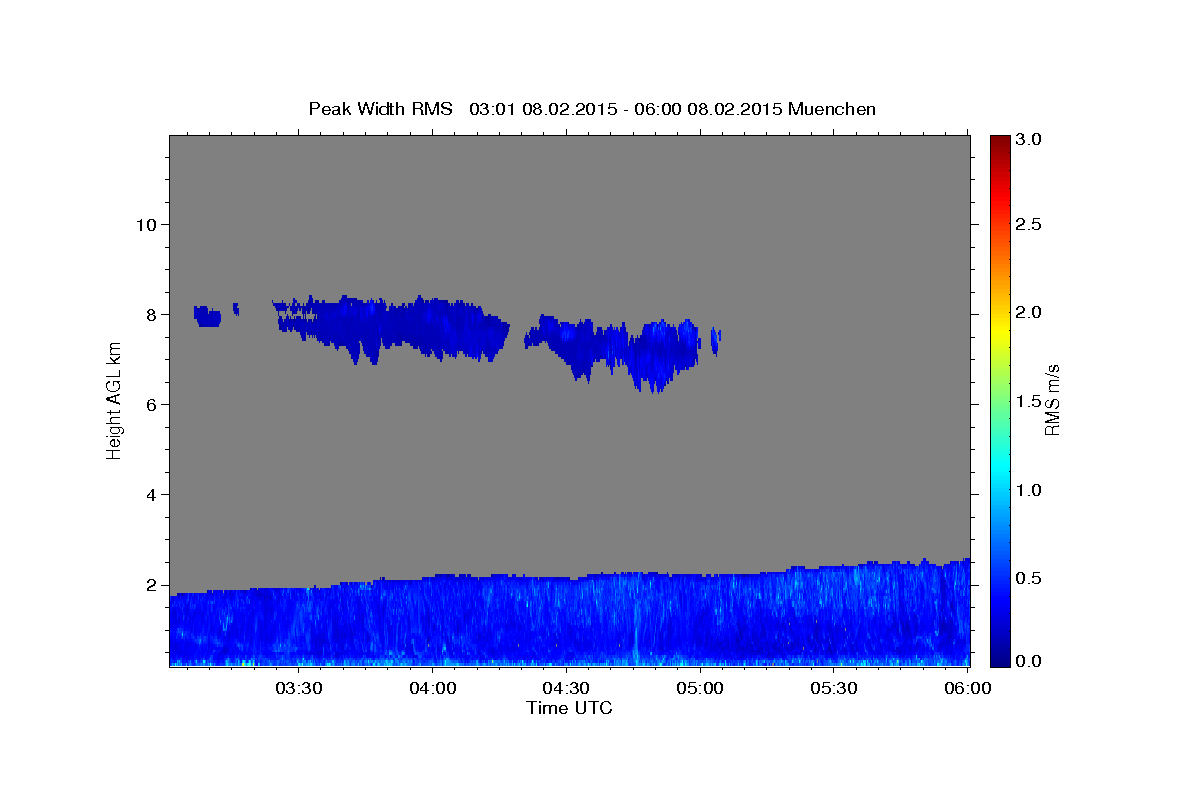The width and height of the screenshot is (1200, 800).
Task: Click the colorbar value 2.5
Action: [1028, 224]
